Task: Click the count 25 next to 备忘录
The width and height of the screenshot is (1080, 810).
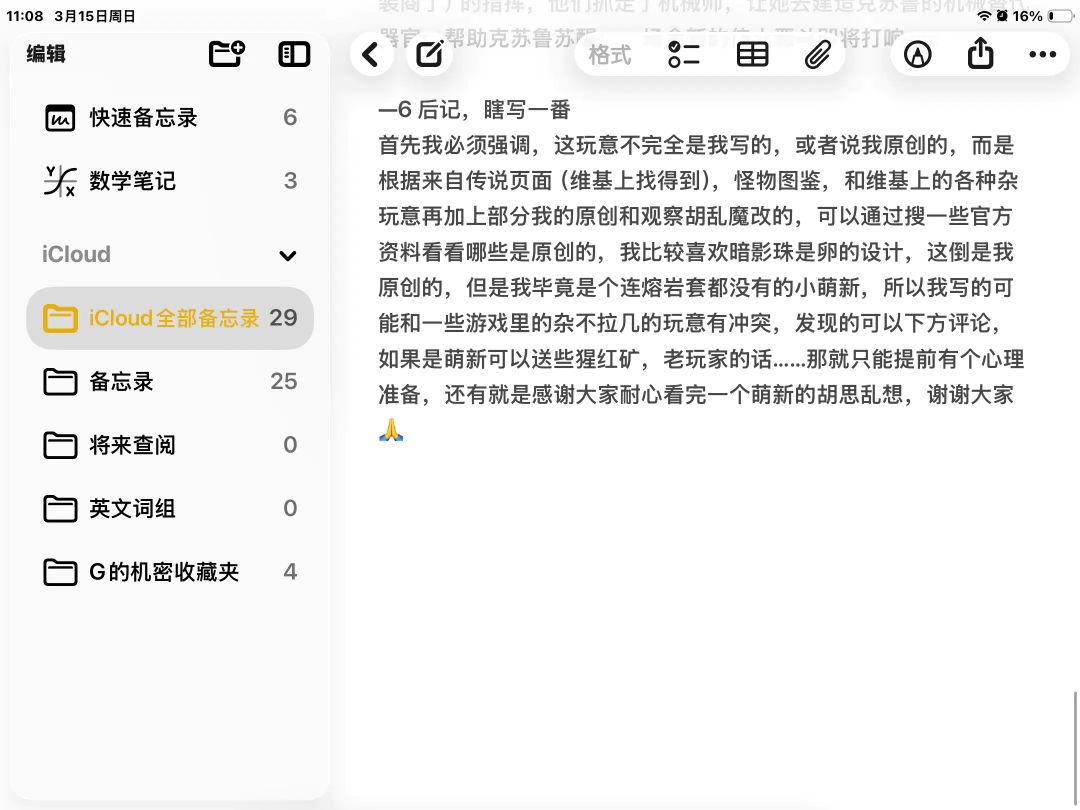Action: point(284,381)
